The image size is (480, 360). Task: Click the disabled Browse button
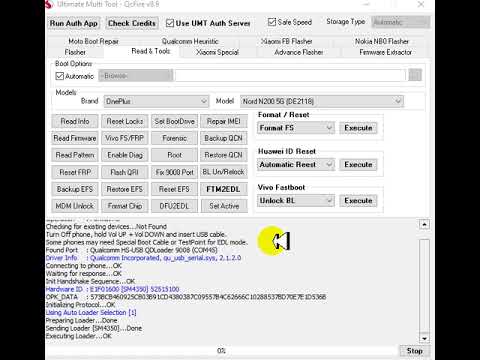tap(136, 76)
